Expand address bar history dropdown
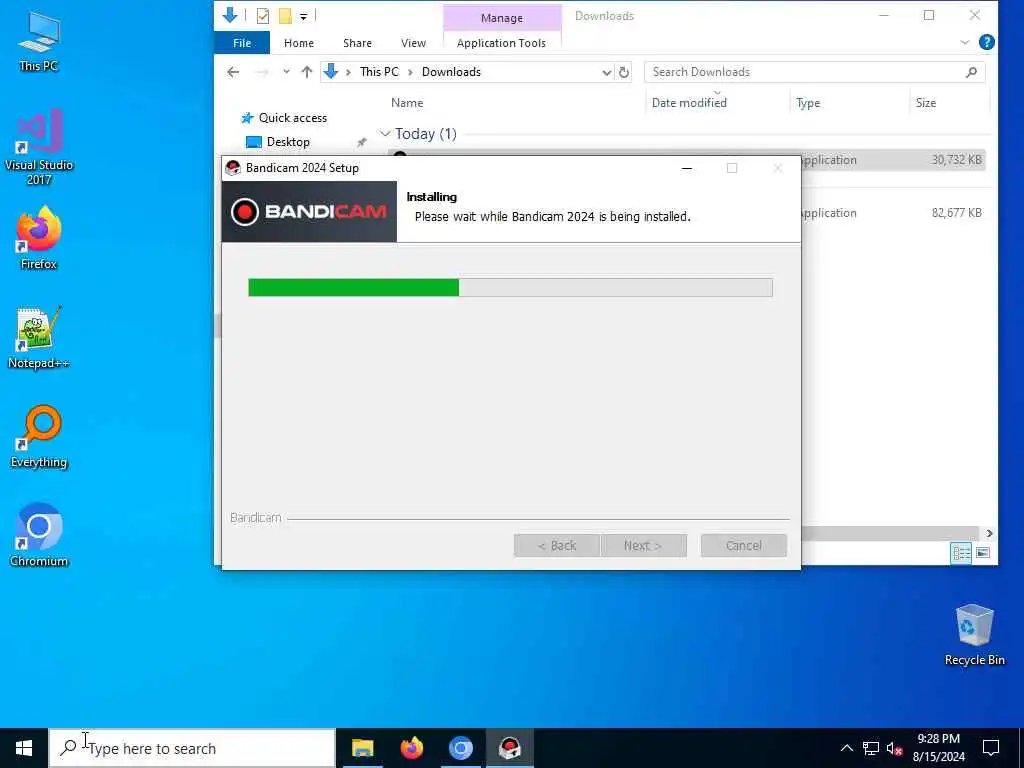The height and width of the screenshot is (768, 1024). tap(606, 72)
